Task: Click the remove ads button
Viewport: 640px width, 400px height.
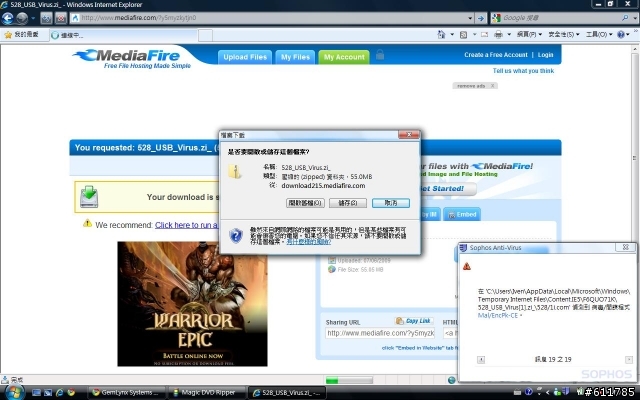Action: (x=475, y=86)
